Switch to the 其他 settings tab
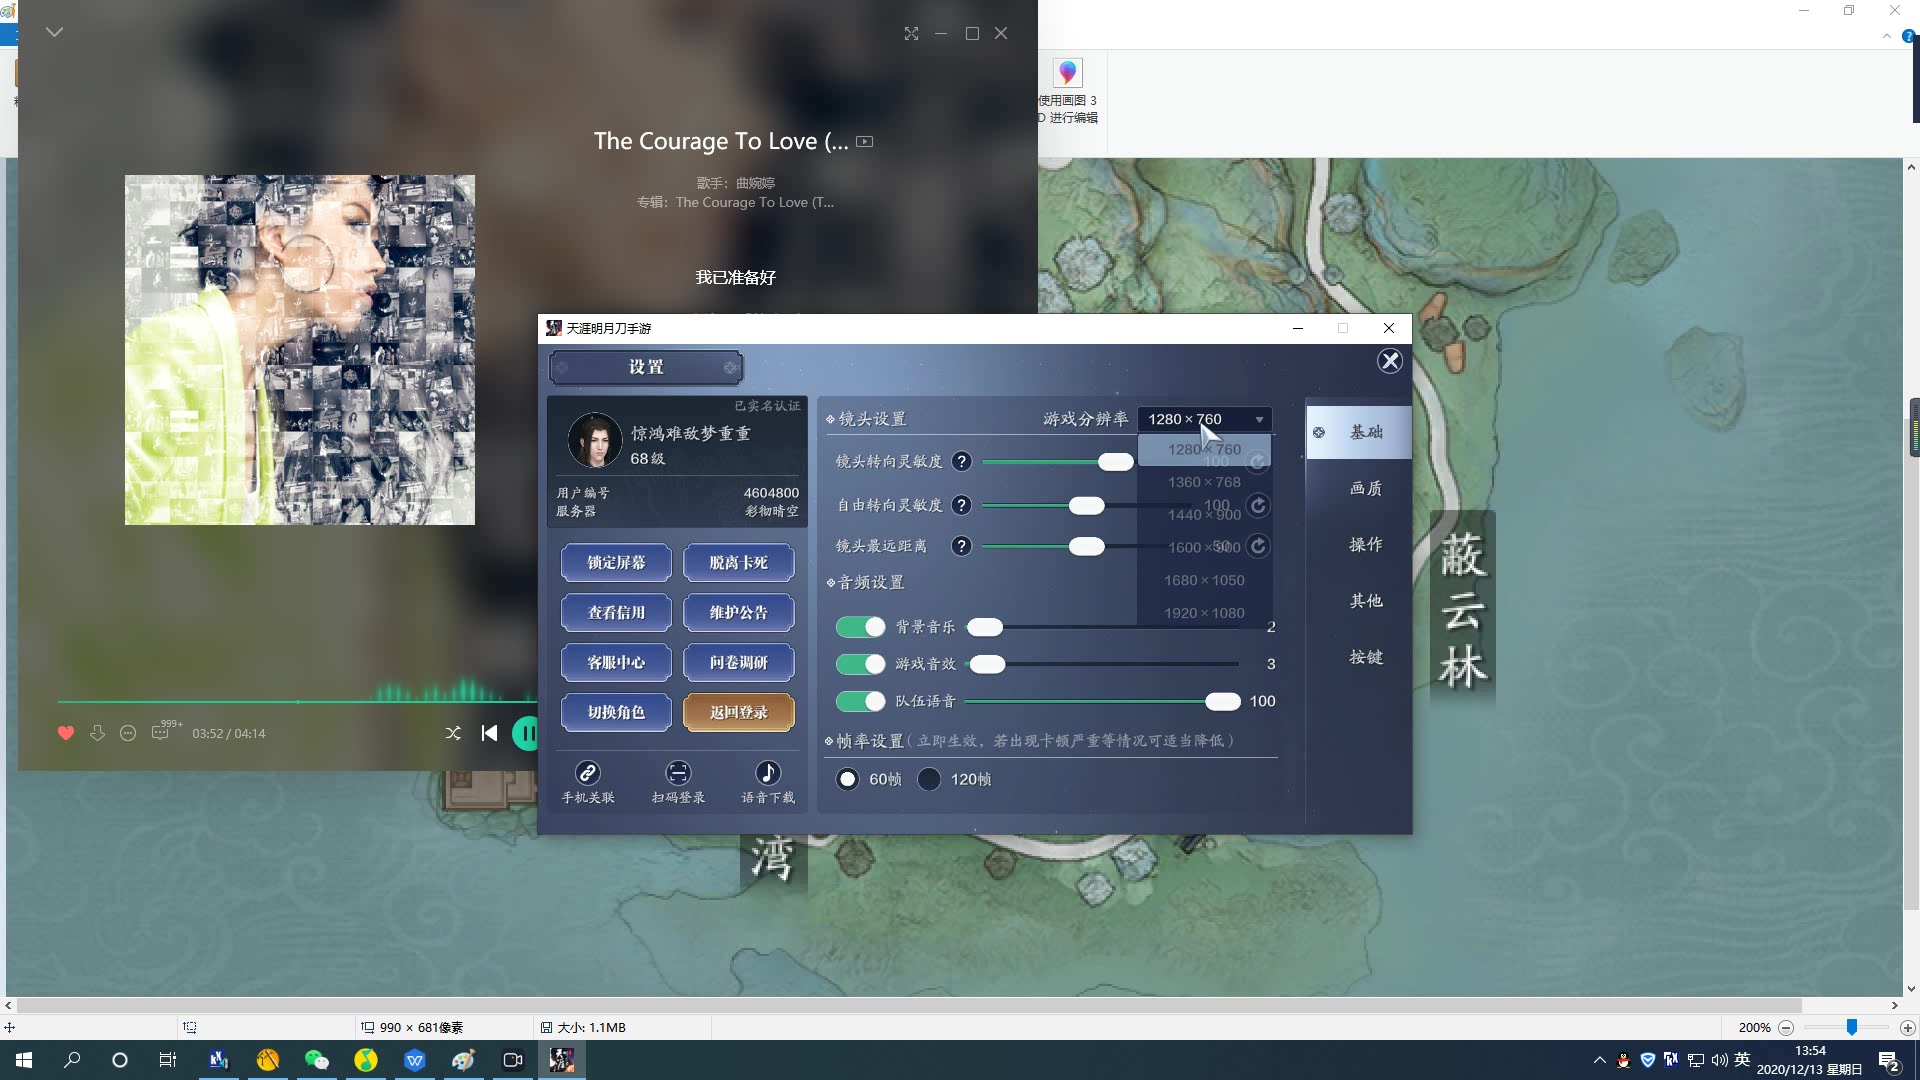This screenshot has width=1920, height=1080. [1359, 600]
